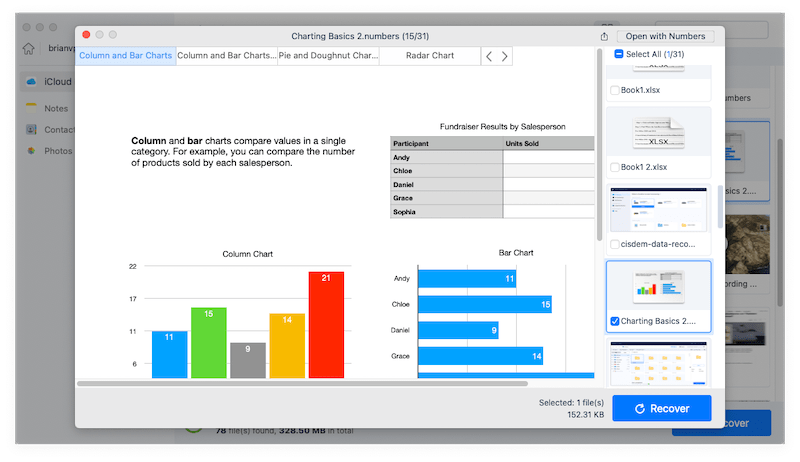Viewport: 800px width, 462px height.
Task: Click the XLSX file icon for Book1 2.xlsx
Action: (x=658, y=131)
